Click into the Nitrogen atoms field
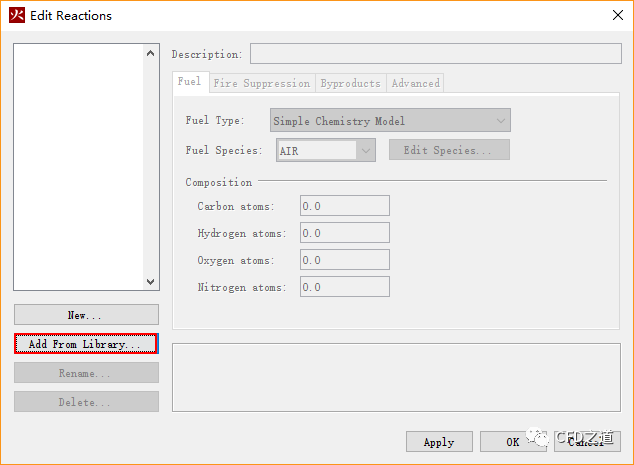This screenshot has width=634, height=465. (x=344, y=287)
